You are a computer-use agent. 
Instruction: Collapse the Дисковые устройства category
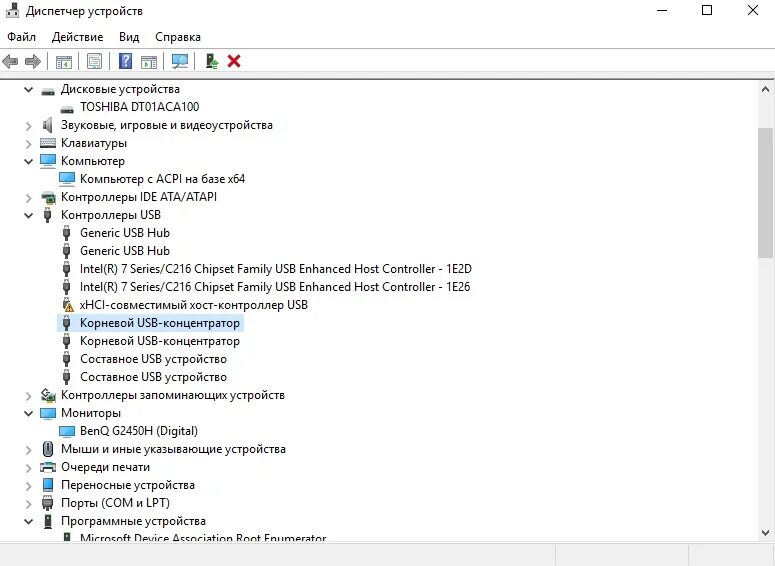[x=29, y=89]
